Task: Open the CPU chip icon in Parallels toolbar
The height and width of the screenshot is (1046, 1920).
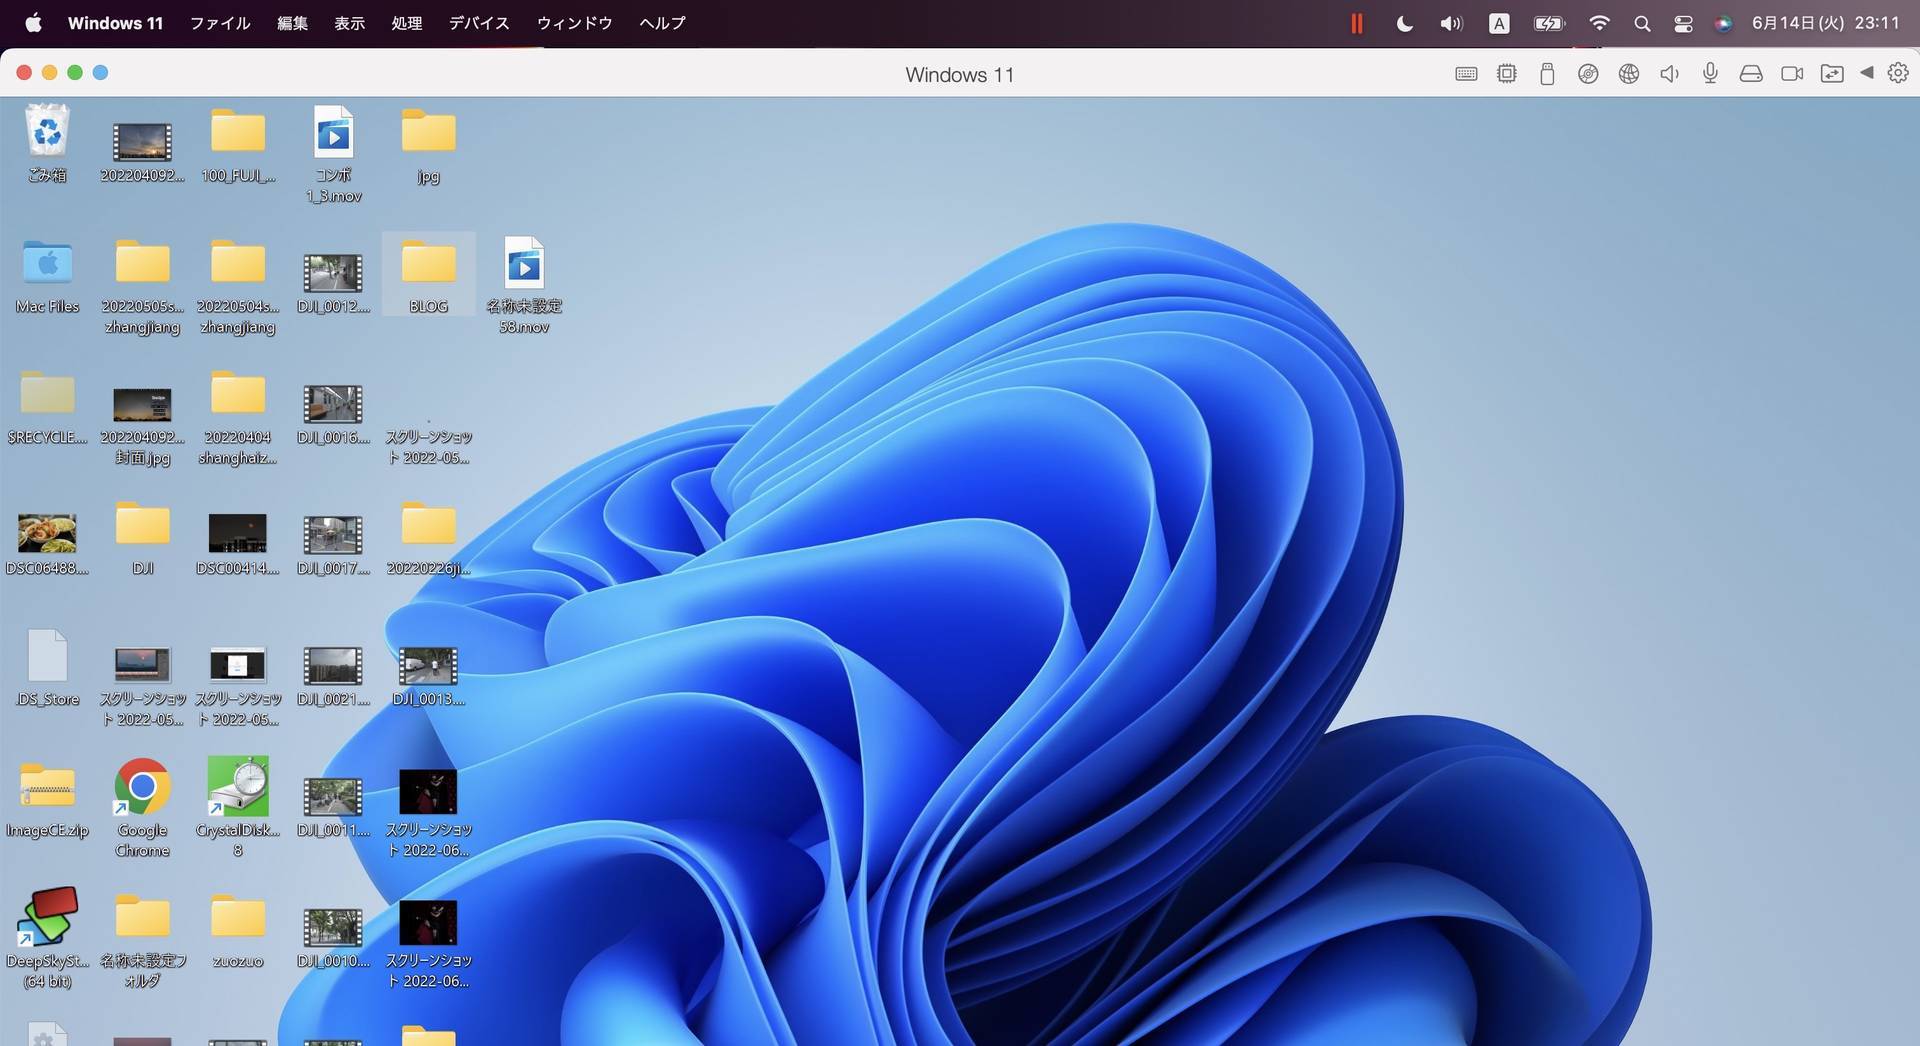Action: [x=1507, y=73]
